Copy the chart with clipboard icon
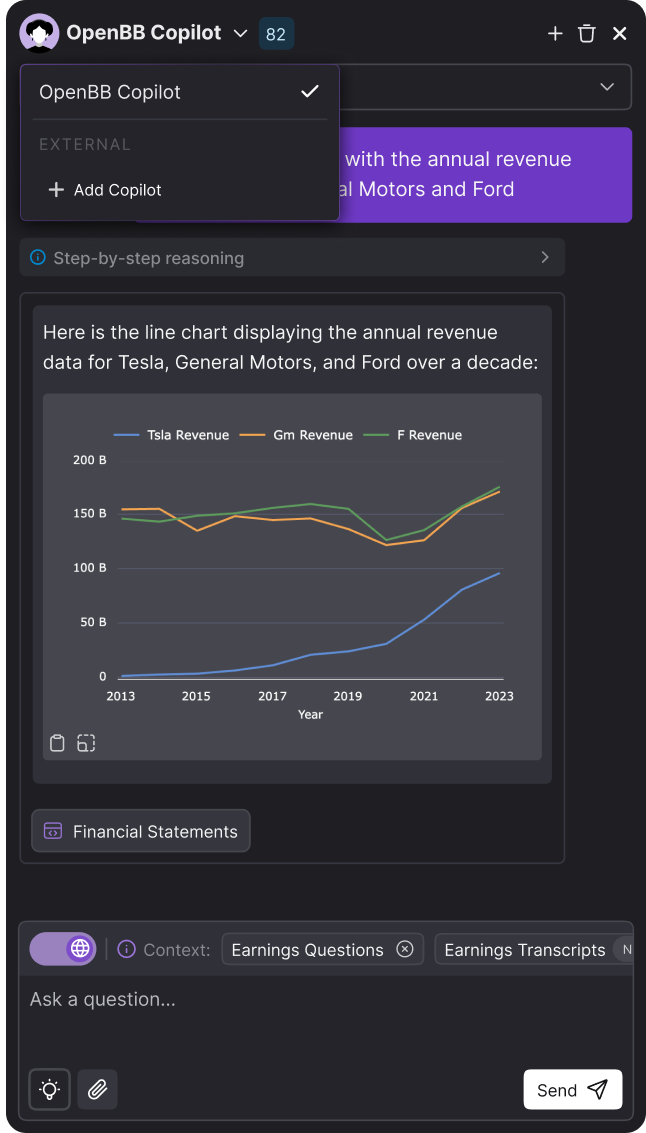This screenshot has width=646, height=1133. click(57, 743)
